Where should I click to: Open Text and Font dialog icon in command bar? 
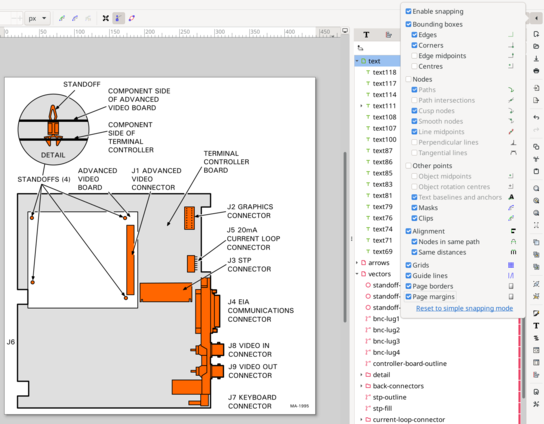(536, 325)
